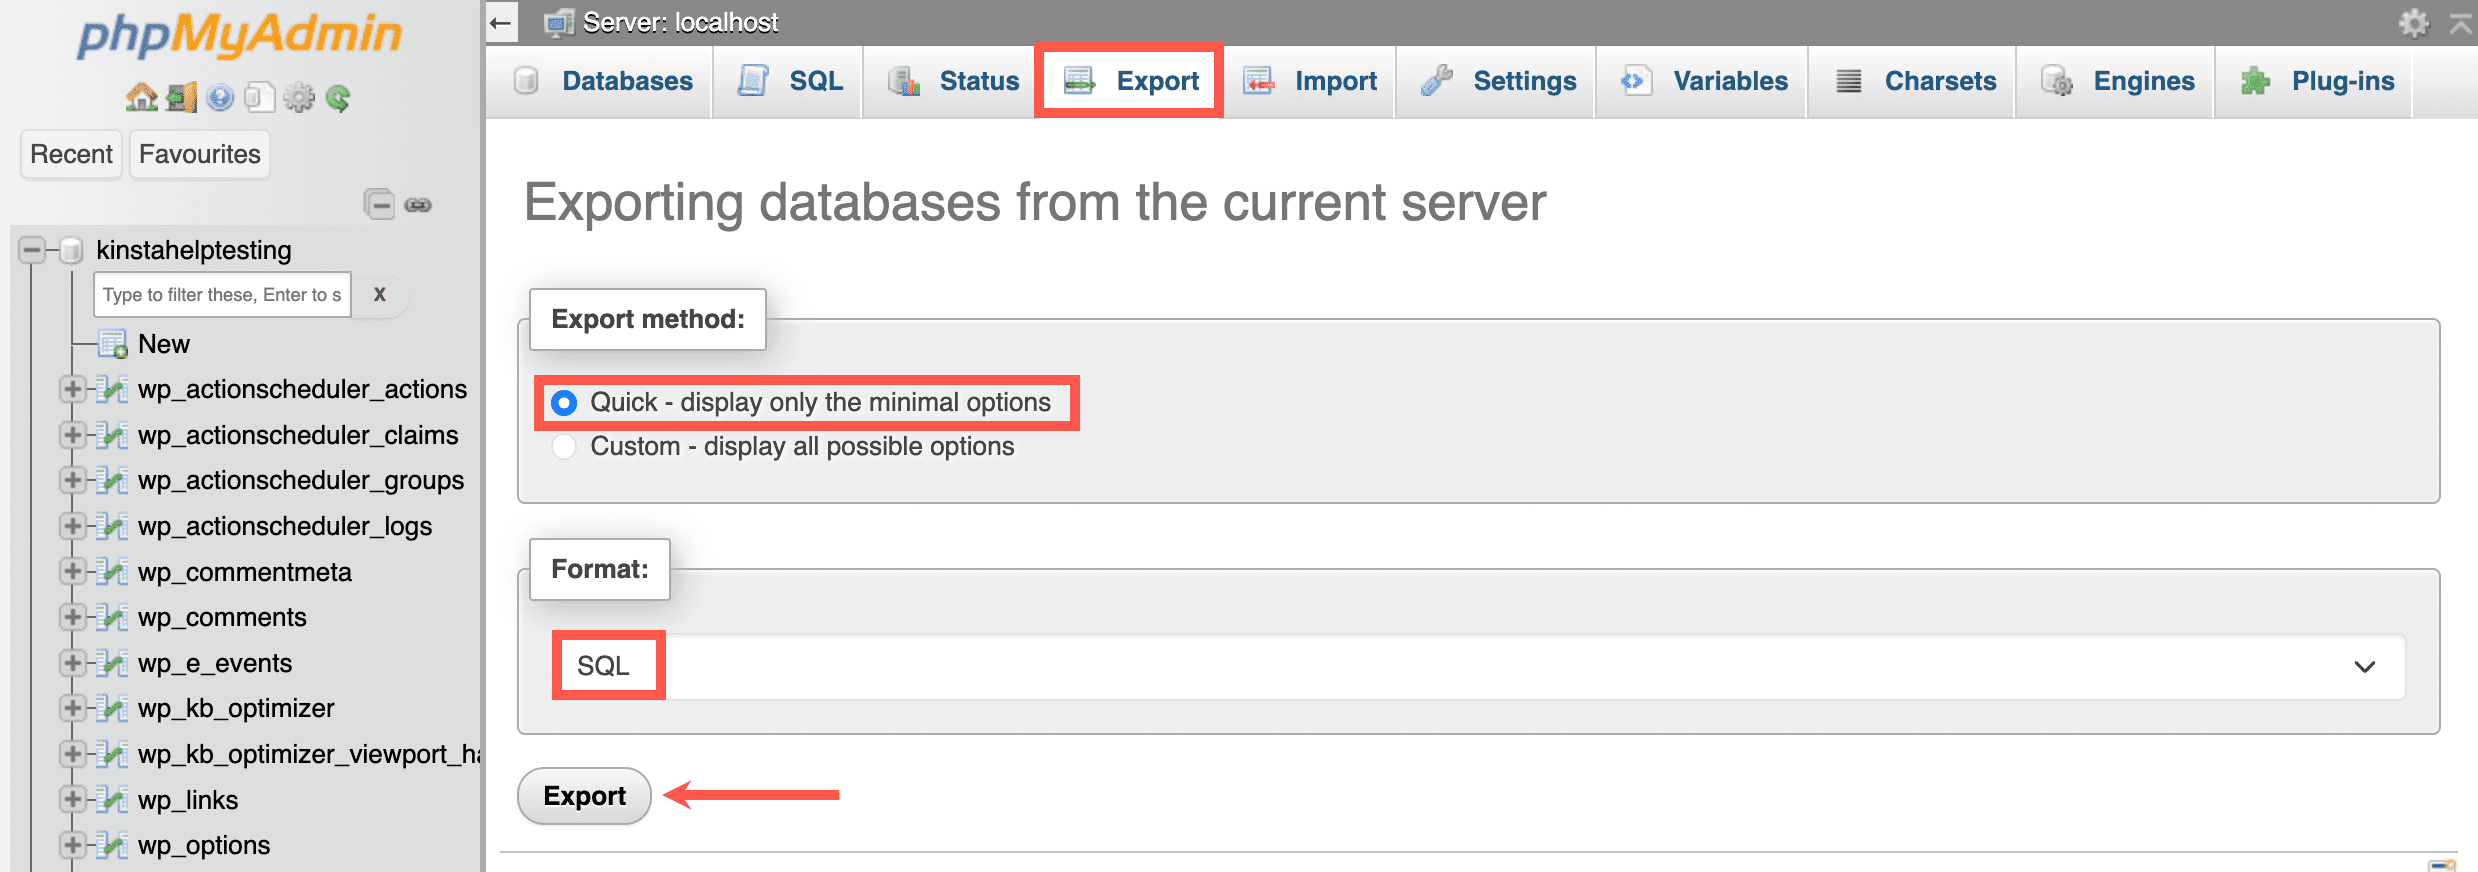Open the wp_actionscheduler_logs table link
Screen dimensions: 2478x872
(285, 526)
